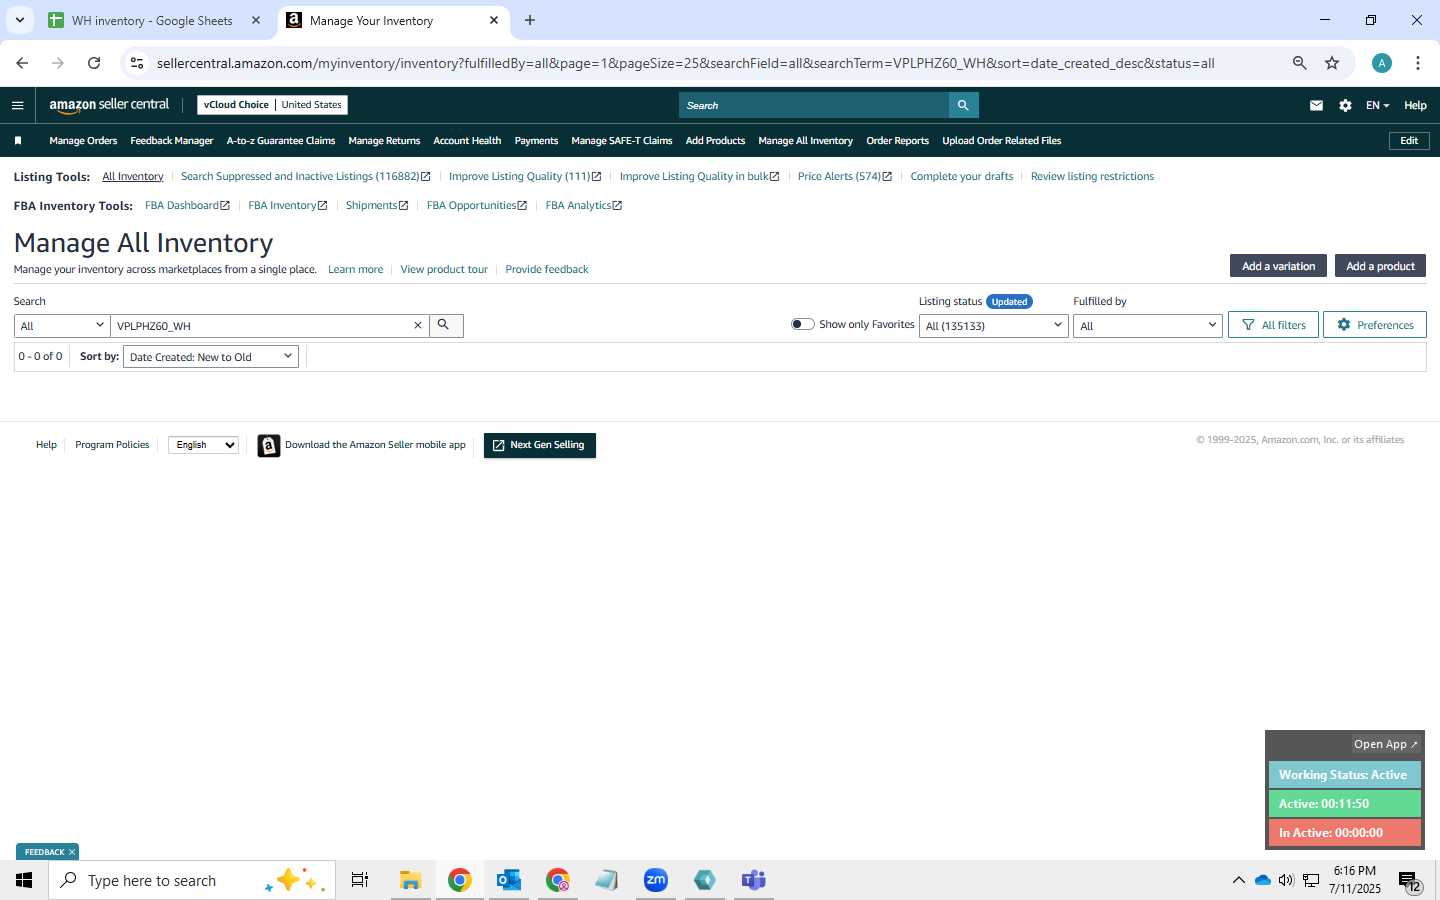1440x900 pixels.
Task: Open Order Reports menu item
Action: (898, 141)
